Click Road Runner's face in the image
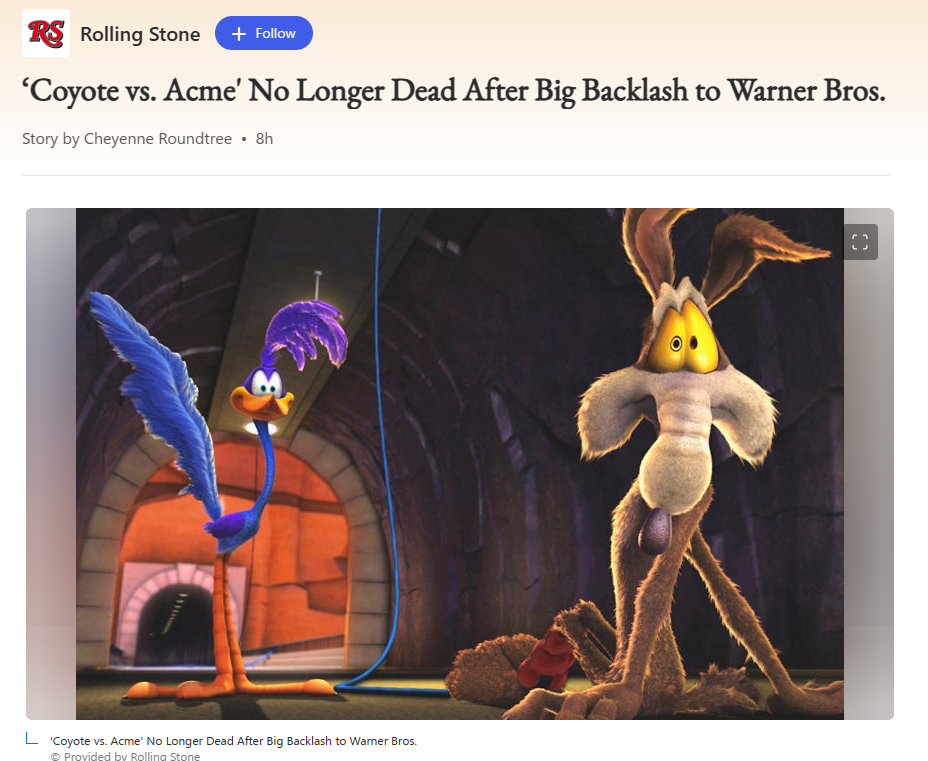The height and width of the screenshot is (761, 928). [263, 394]
